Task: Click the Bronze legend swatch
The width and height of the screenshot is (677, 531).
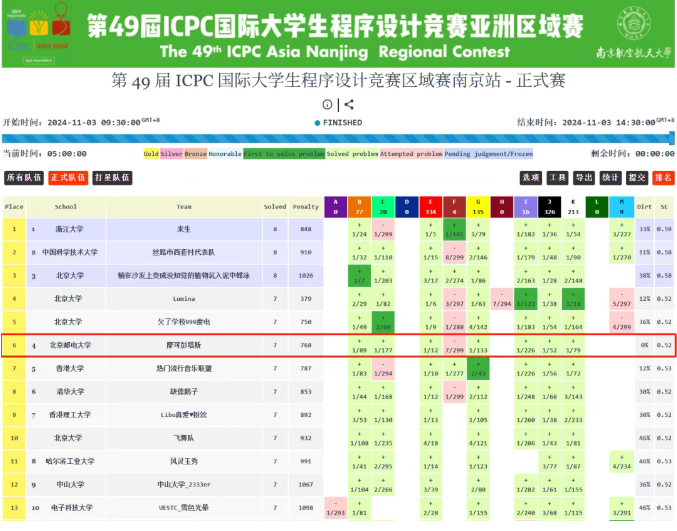Action: tap(196, 154)
